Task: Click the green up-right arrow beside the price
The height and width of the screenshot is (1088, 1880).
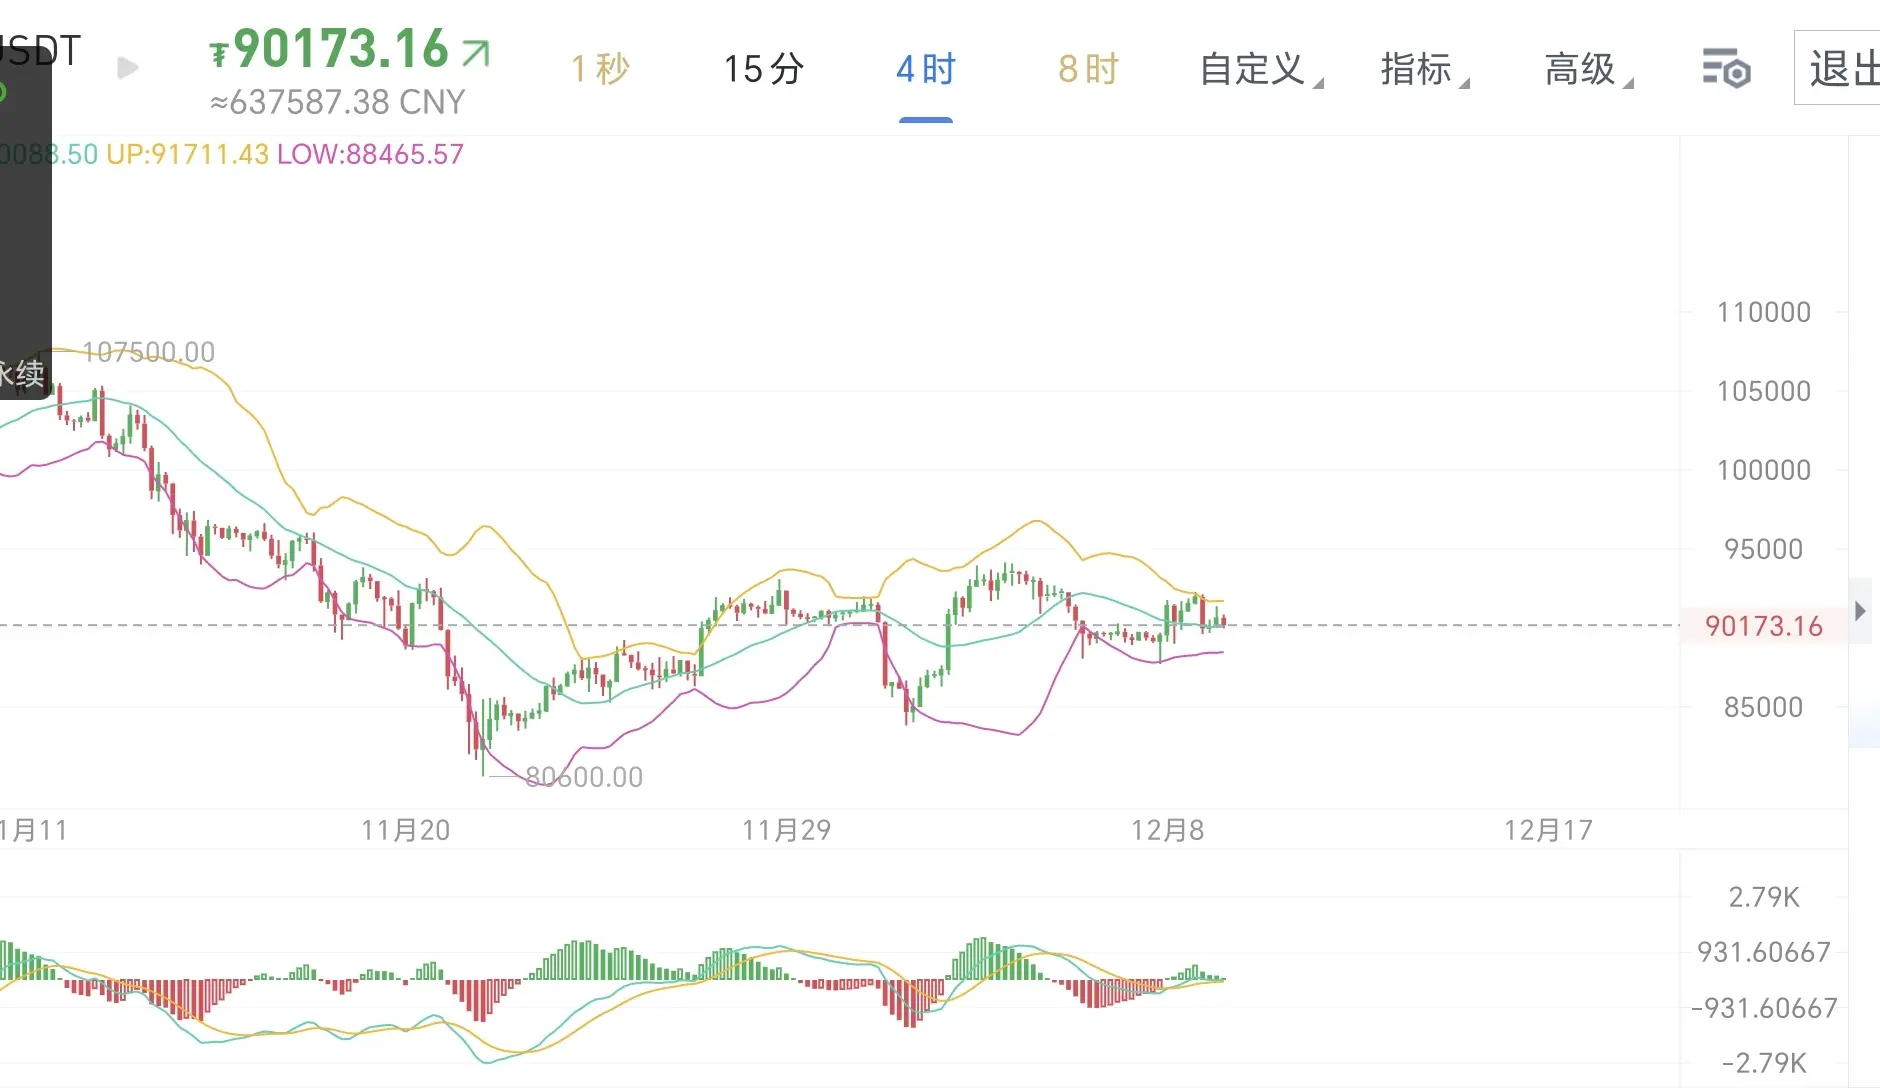Action: click(x=476, y=52)
